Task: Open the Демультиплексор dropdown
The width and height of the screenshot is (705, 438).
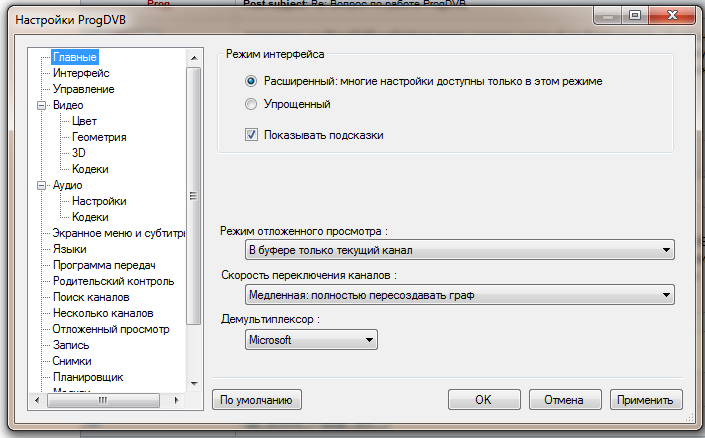Action: [311, 340]
